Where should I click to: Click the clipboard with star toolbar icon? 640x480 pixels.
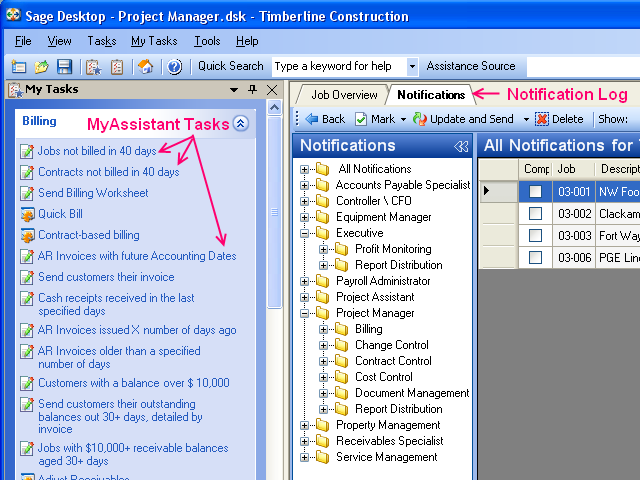[x=93, y=67]
